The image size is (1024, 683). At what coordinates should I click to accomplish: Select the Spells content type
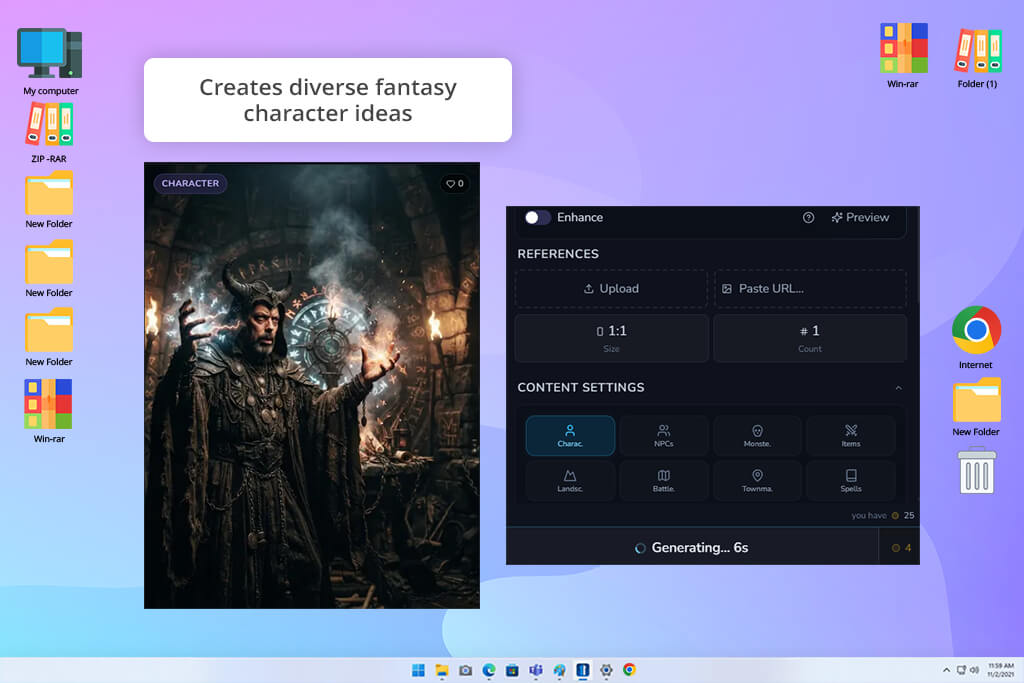point(851,481)
